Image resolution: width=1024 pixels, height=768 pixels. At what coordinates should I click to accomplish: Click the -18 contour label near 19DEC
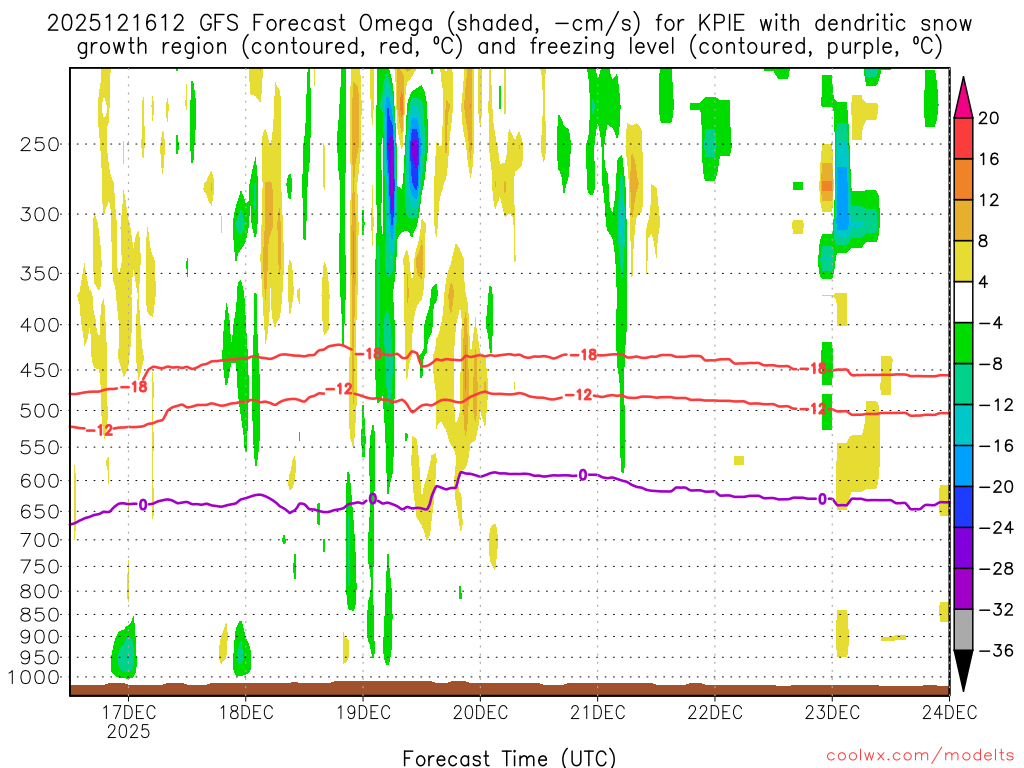click(x=368, y=353)
